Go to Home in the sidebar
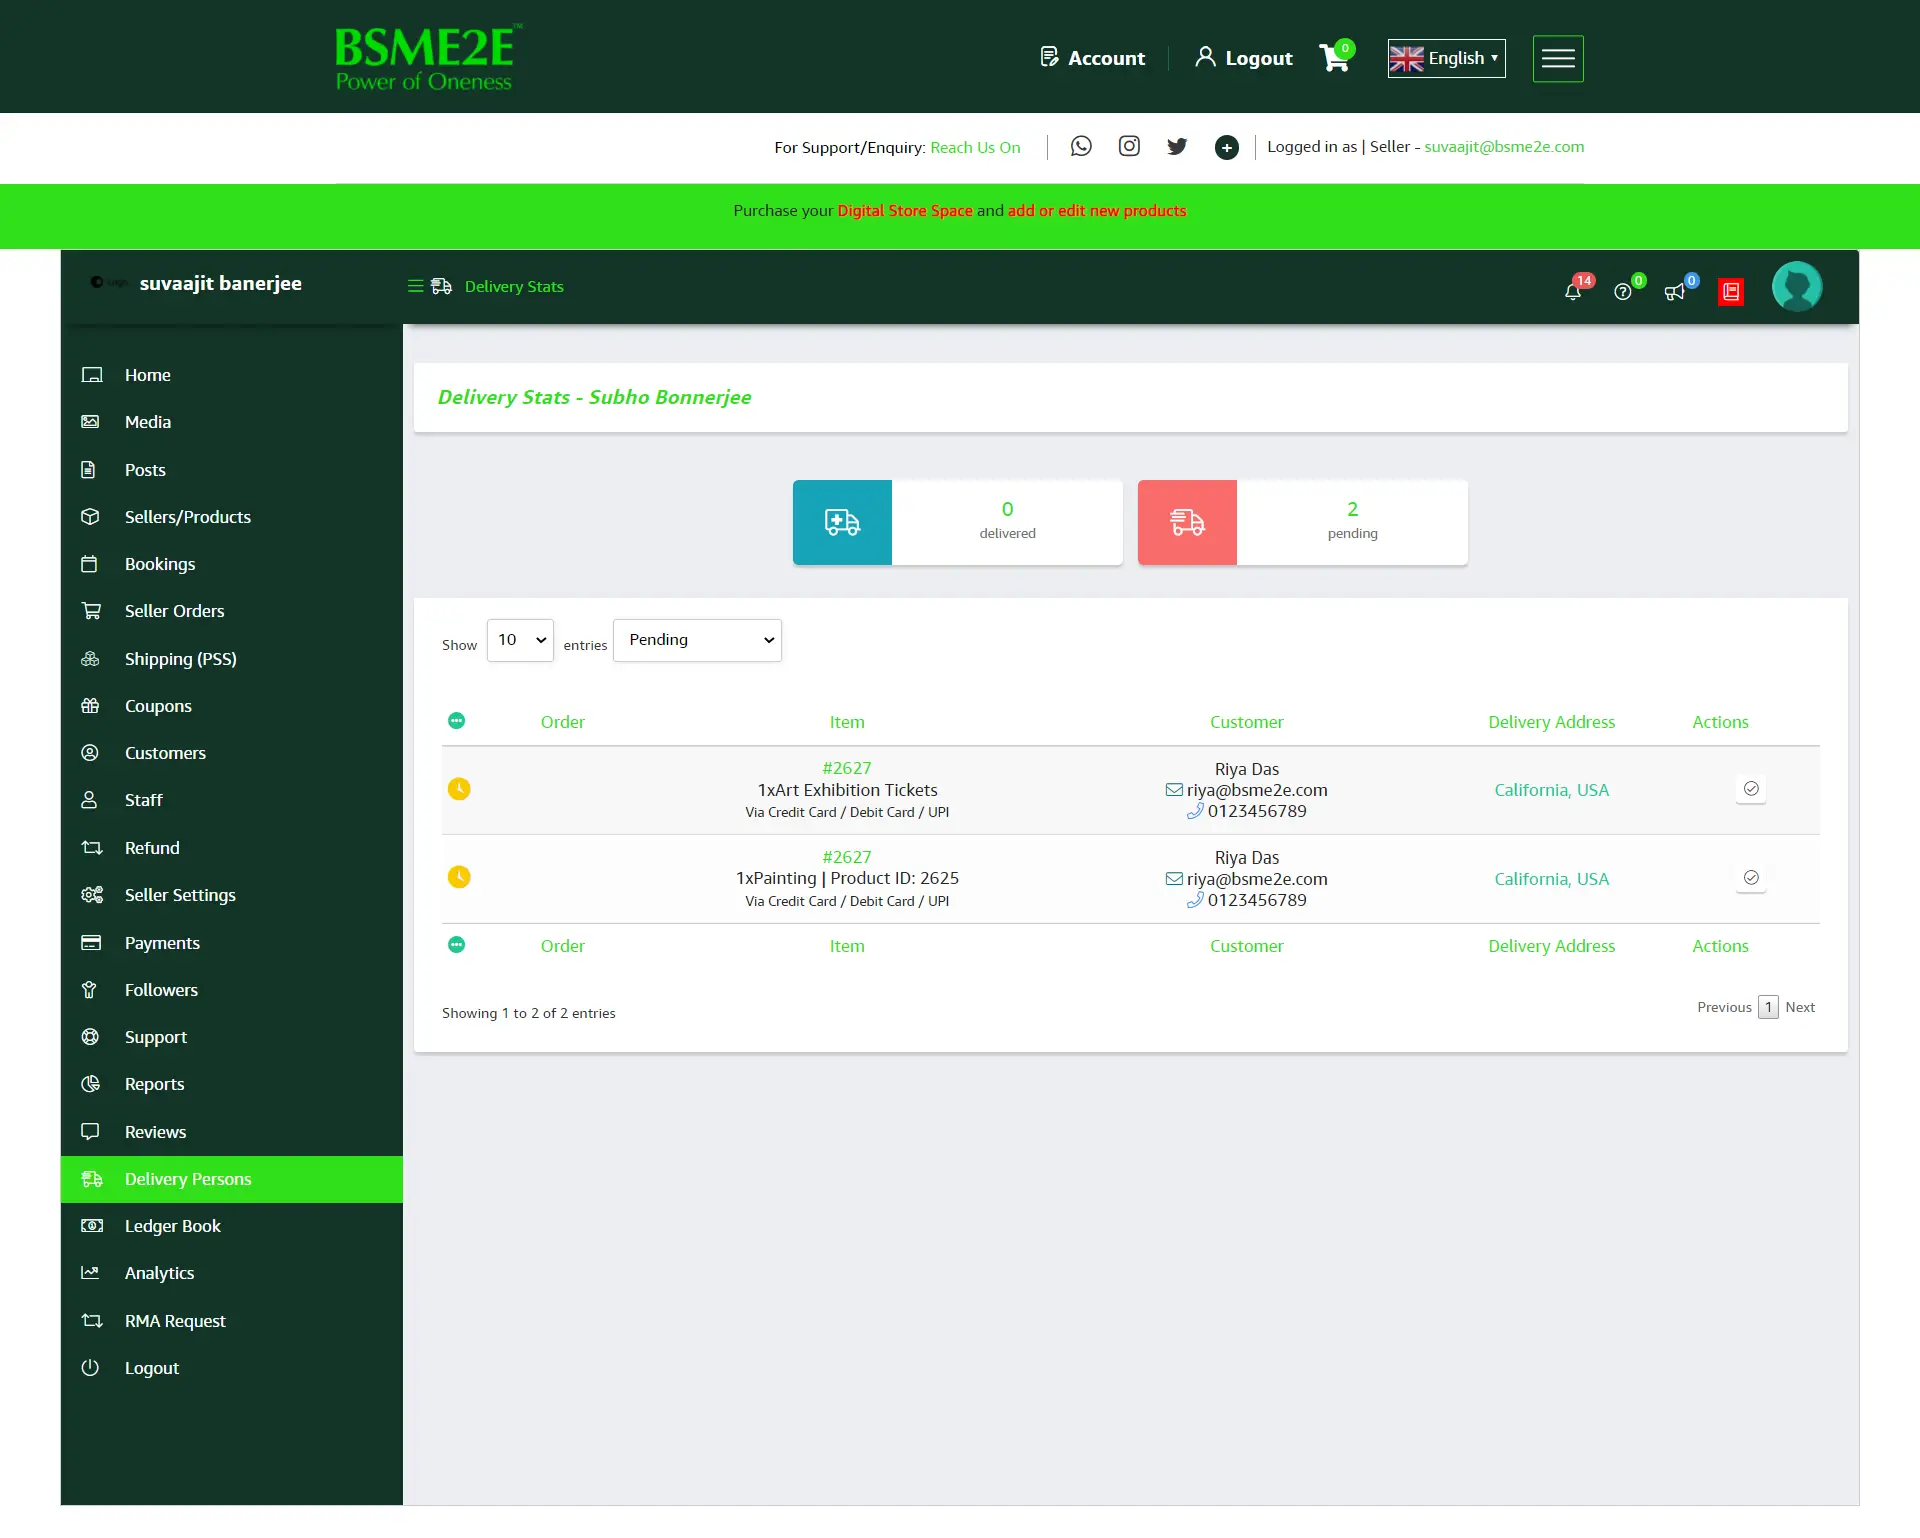The width and height of the screenshot is (1920, 1538). (x=232, y=375)
